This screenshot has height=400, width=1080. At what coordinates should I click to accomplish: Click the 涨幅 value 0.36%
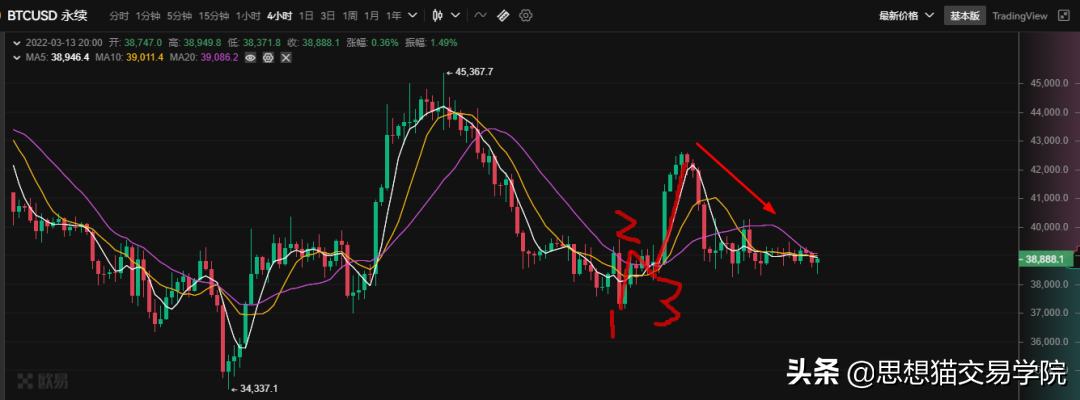tap(385, 43)
